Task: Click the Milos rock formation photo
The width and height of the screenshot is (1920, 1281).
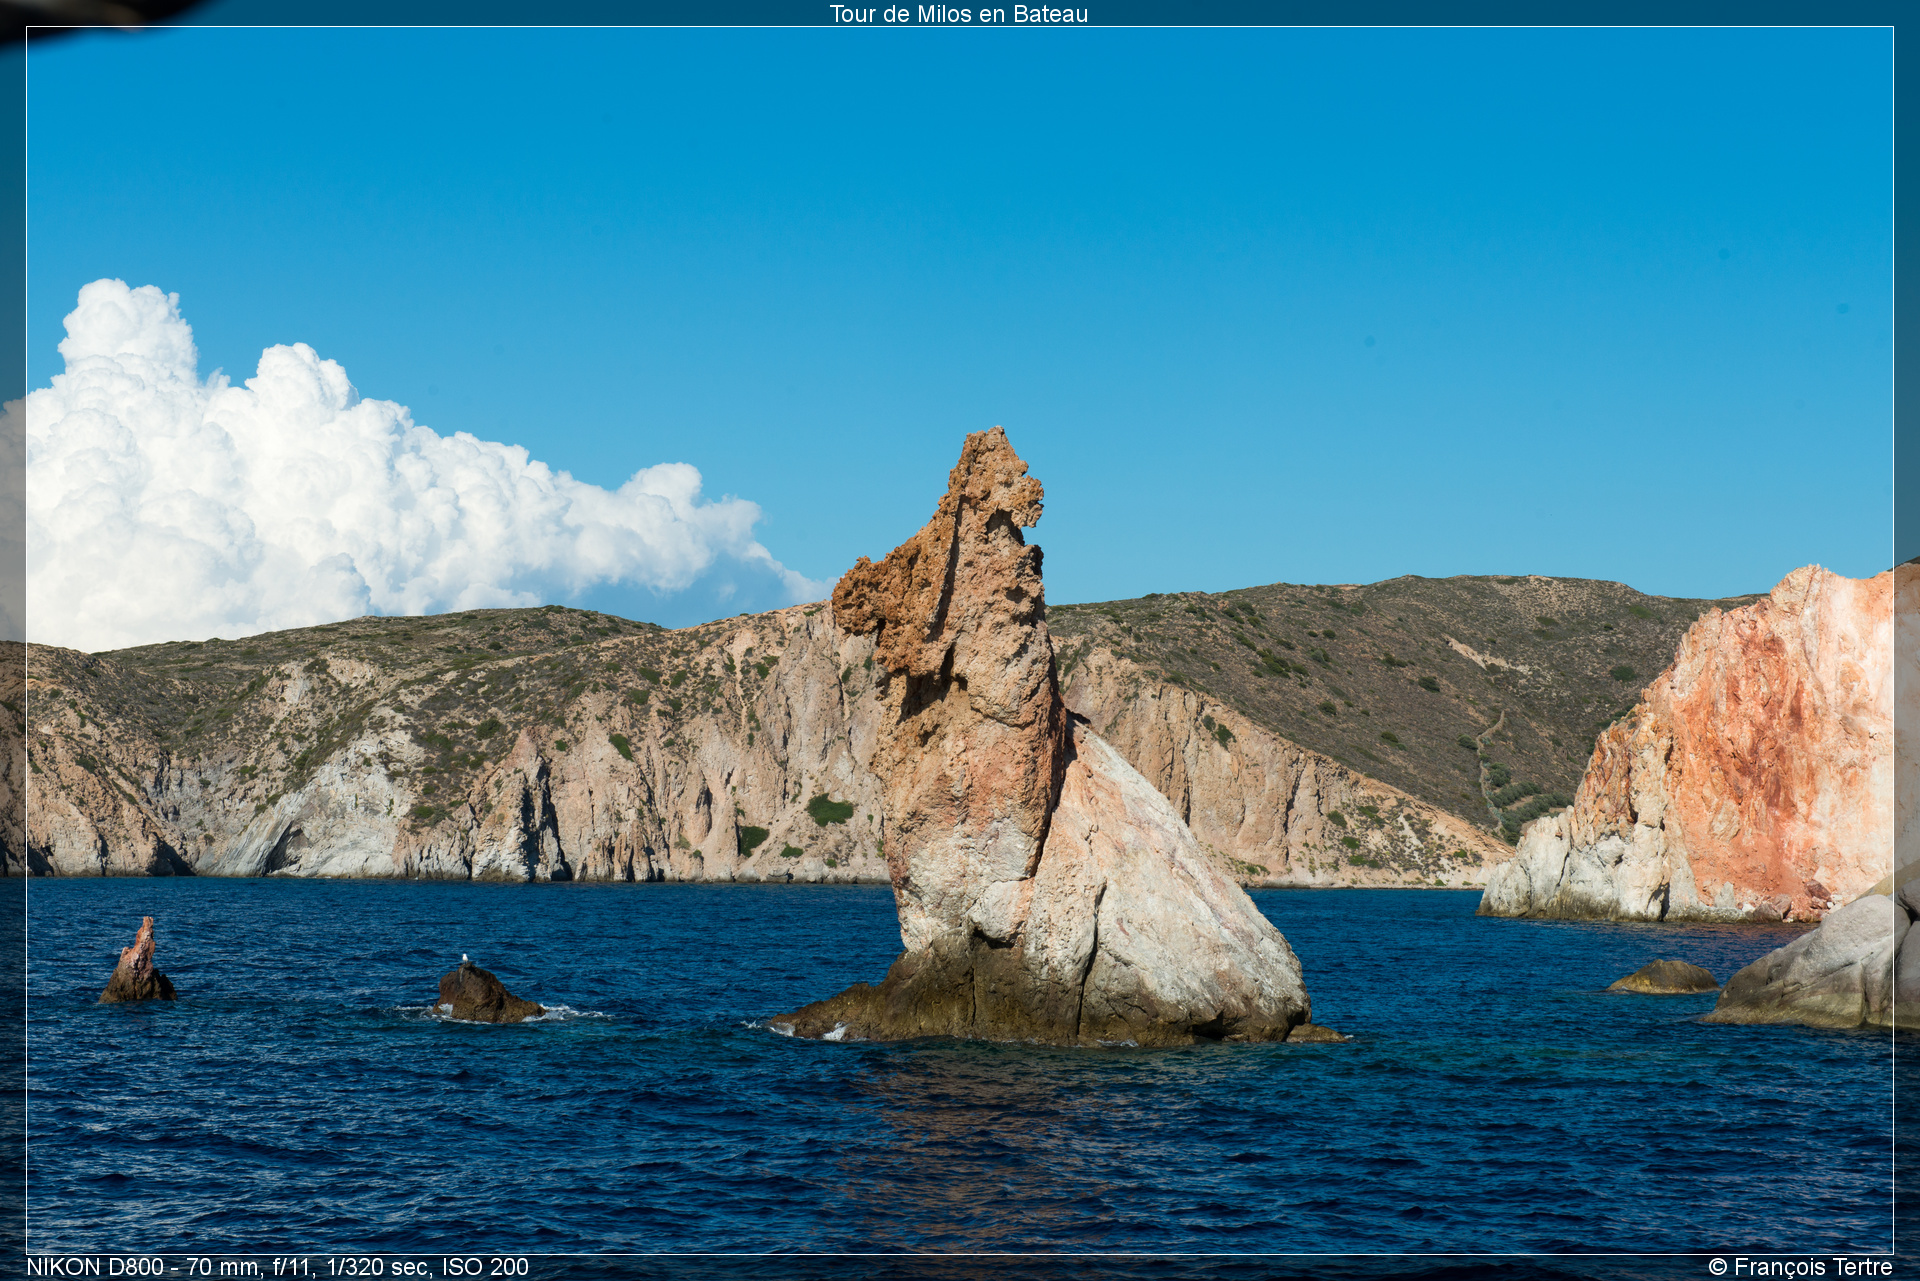Action: 960,640
